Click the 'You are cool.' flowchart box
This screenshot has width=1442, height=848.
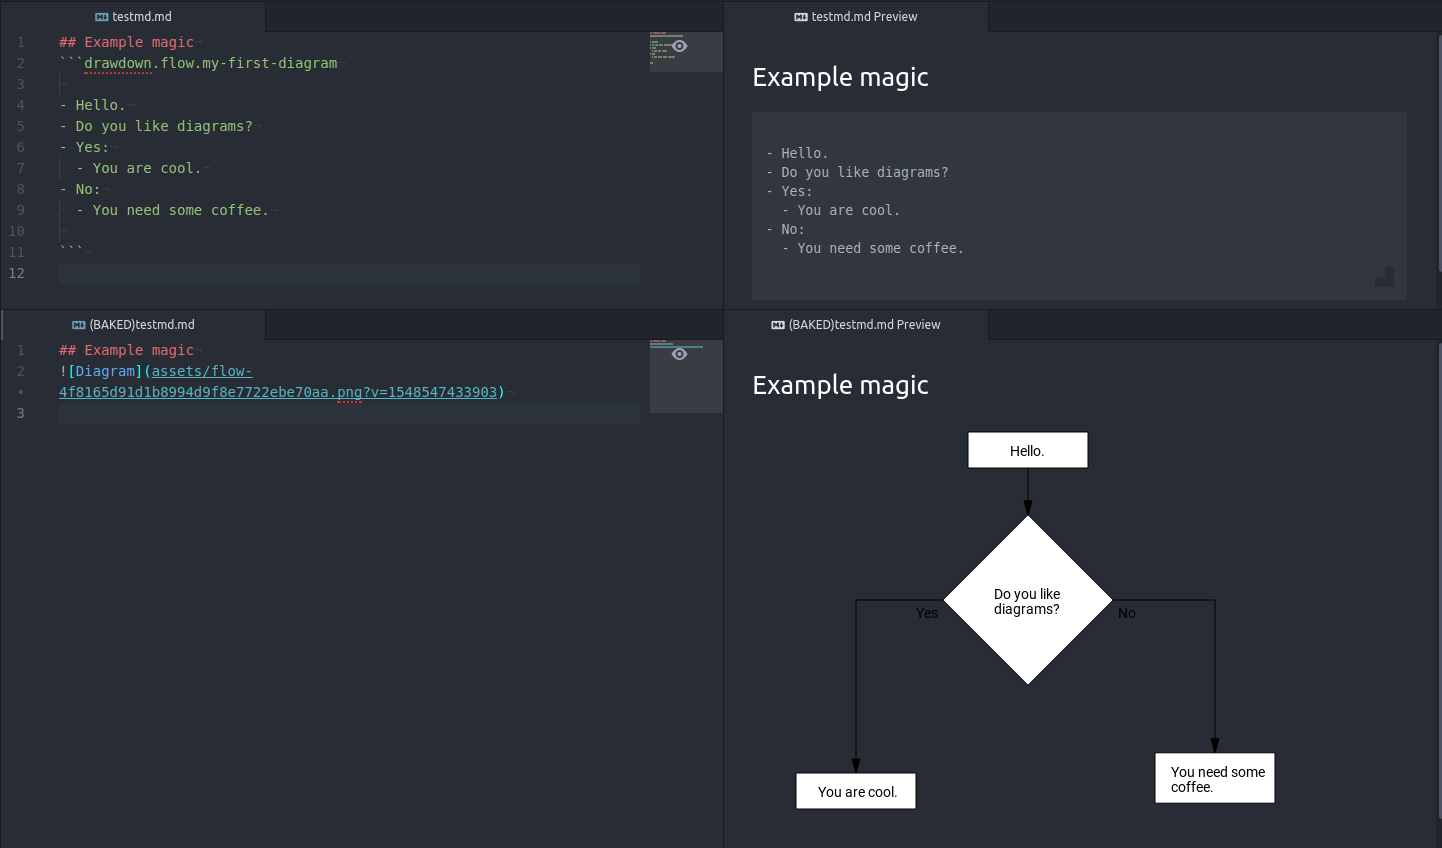[856, 791]
